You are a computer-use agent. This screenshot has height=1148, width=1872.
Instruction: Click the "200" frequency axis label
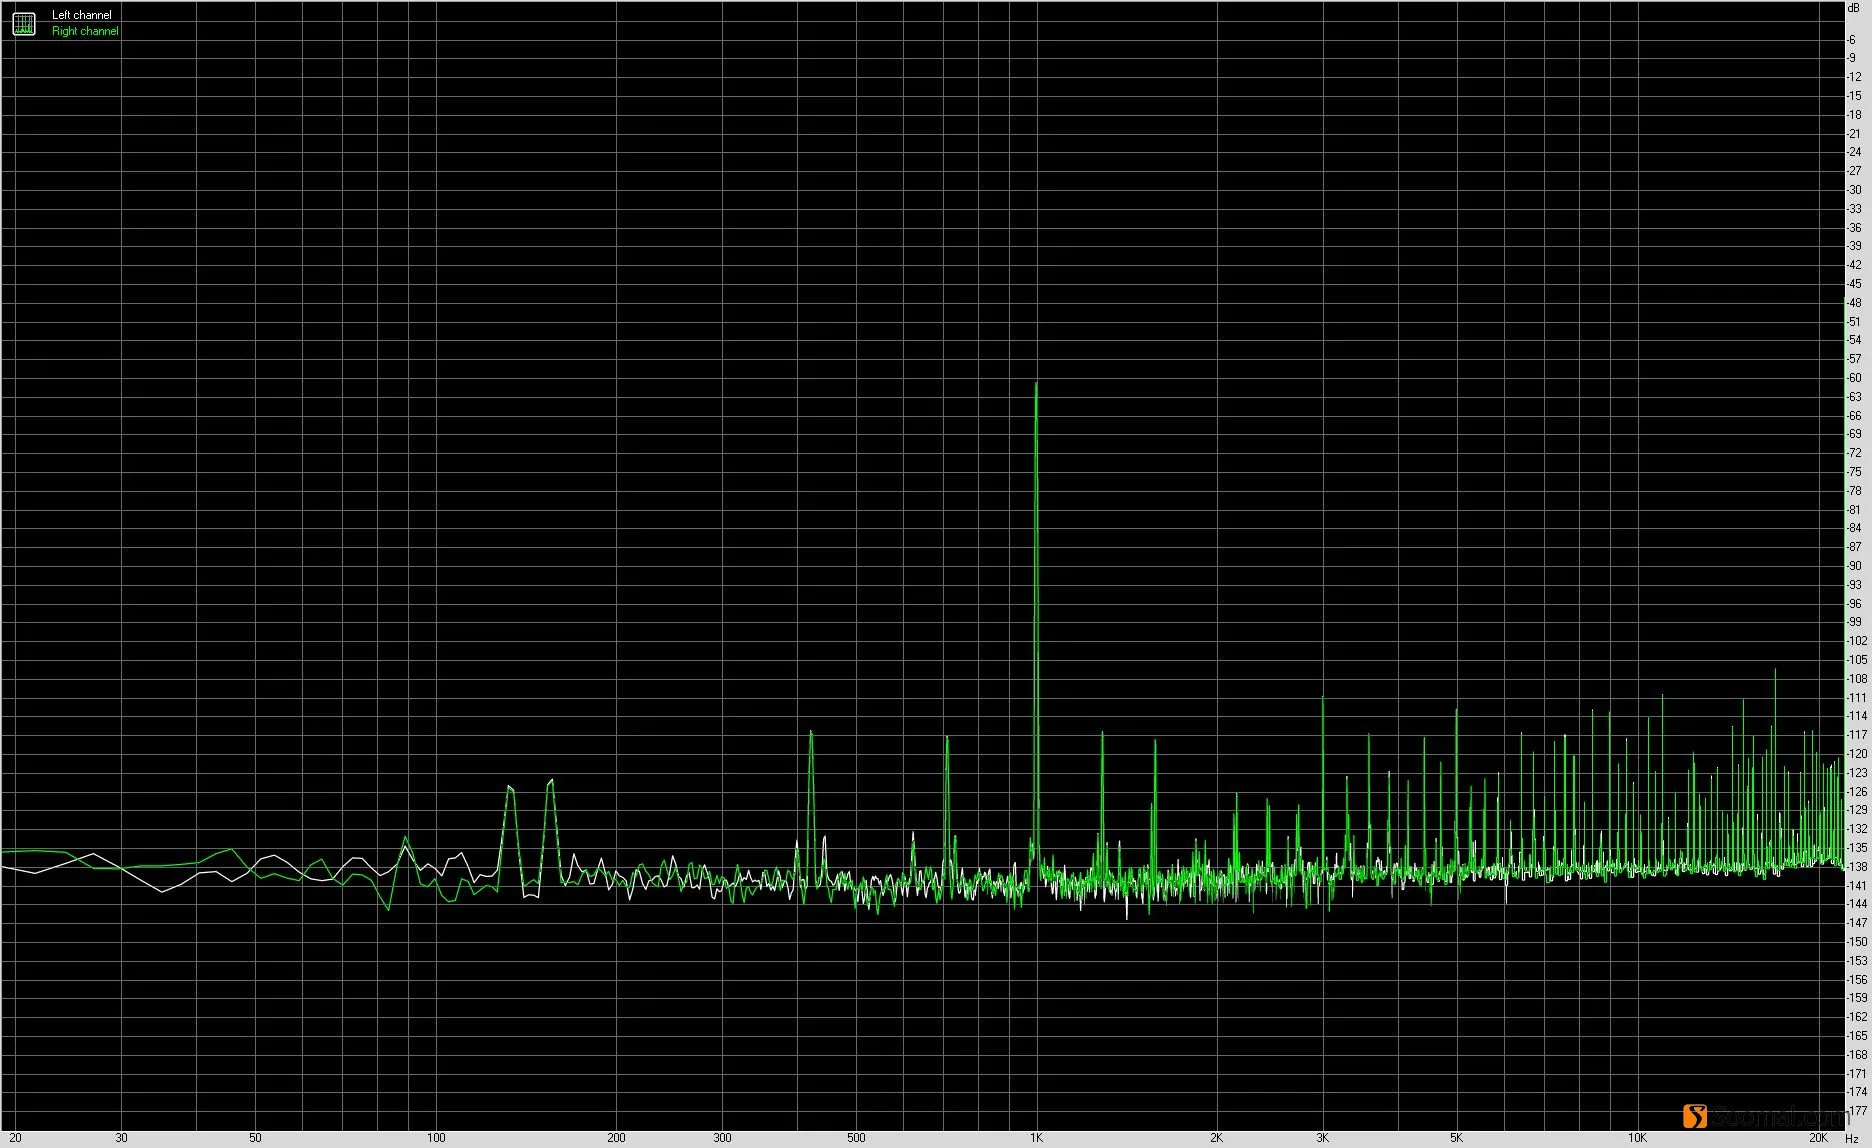[x=617, y=1138]
